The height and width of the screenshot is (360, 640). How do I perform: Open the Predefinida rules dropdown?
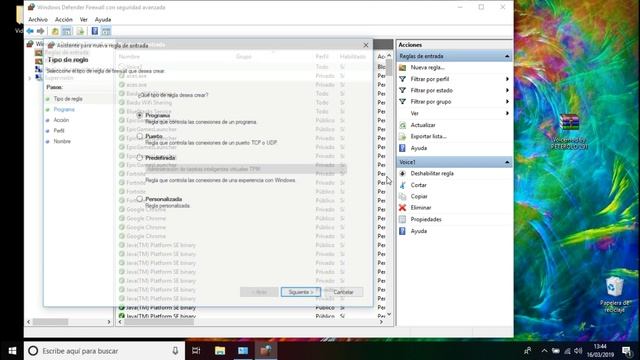pos(246,169)
